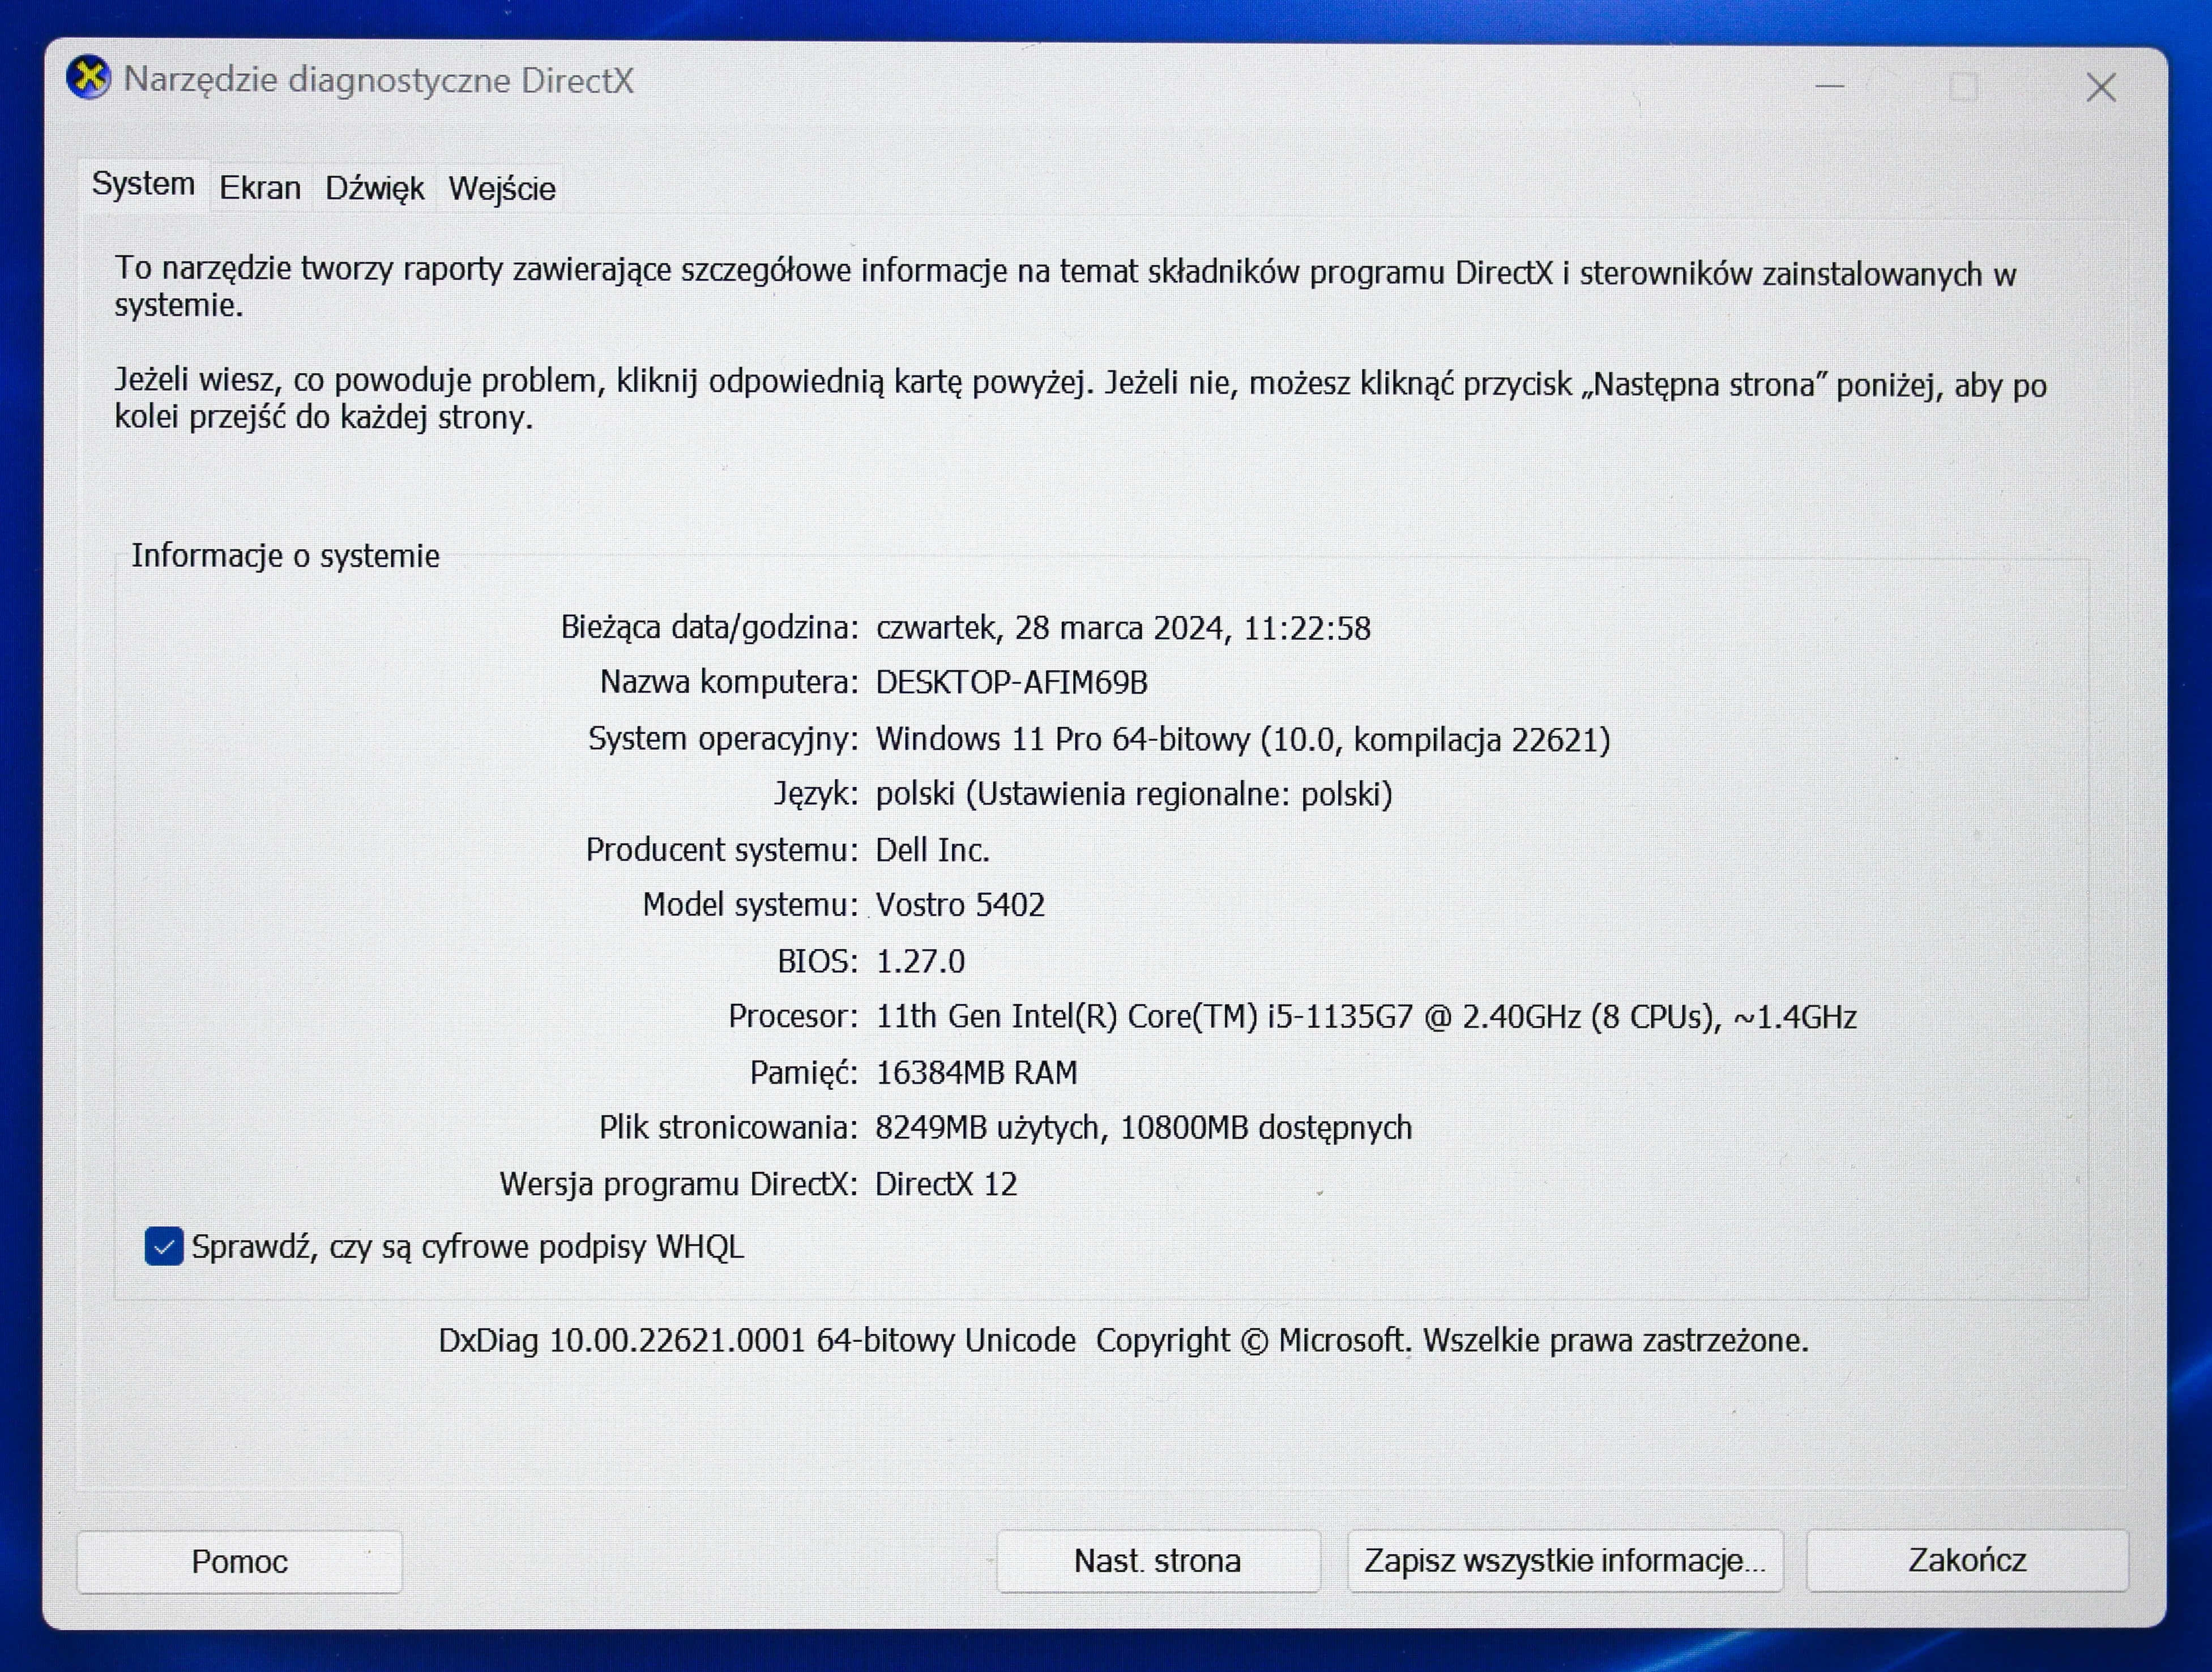Click the Vostro 5402 model value
Image resolution: width=2212 pixels, height=1672 pixels.
coord(961,905)
